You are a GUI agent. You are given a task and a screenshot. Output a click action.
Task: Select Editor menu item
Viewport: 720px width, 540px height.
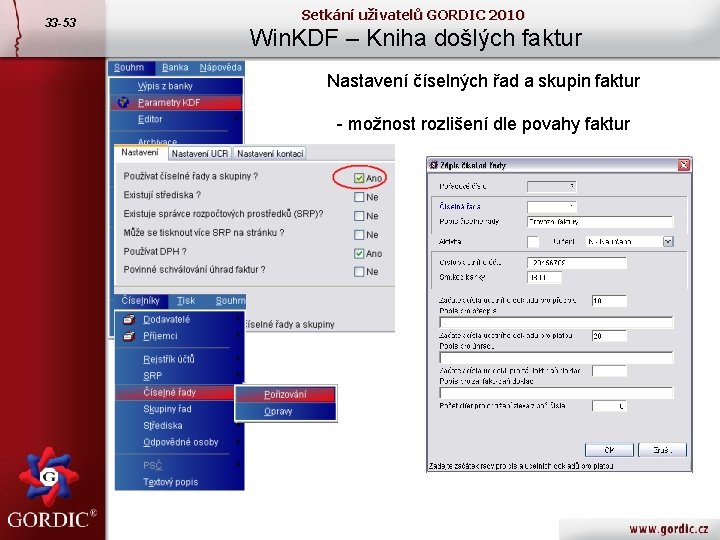(176, 119)
